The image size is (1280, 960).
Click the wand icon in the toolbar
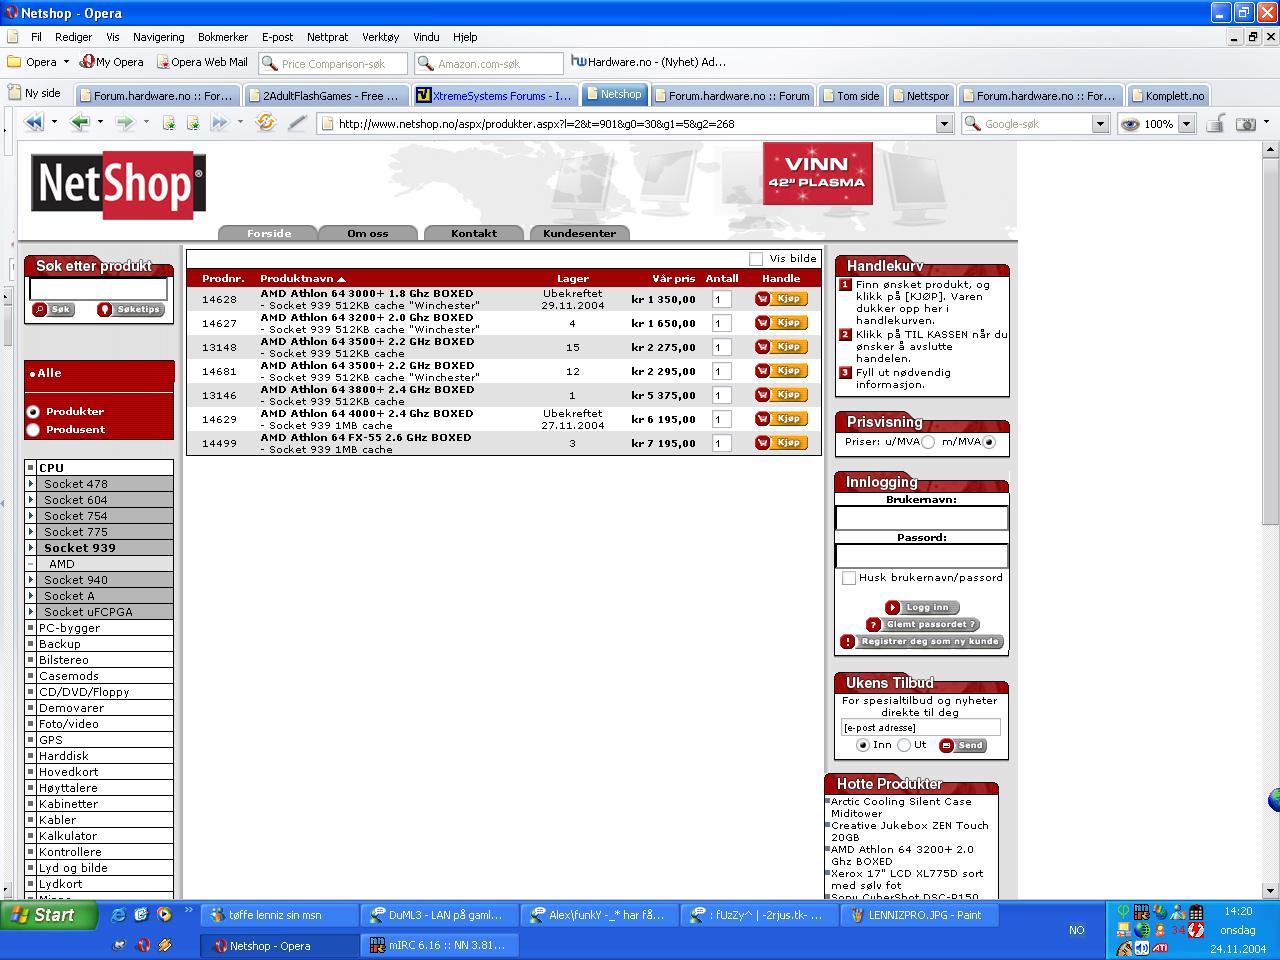(297, 123)
